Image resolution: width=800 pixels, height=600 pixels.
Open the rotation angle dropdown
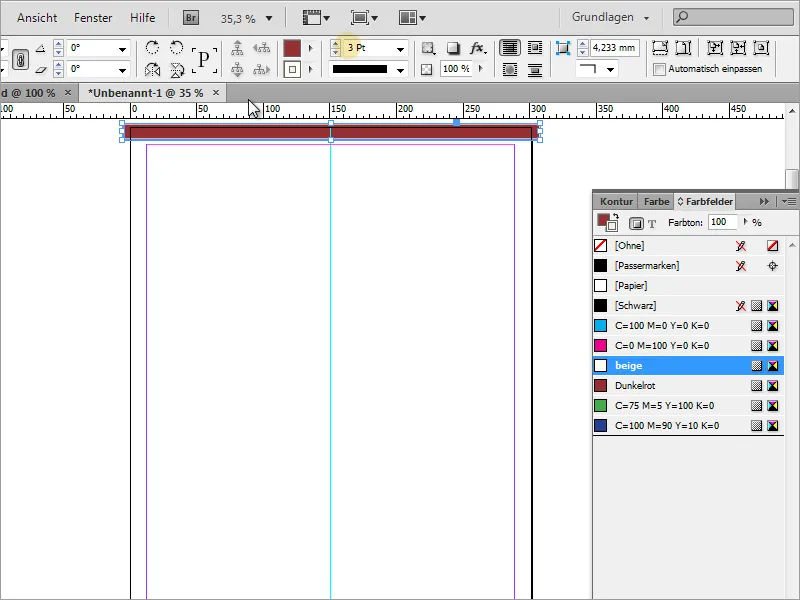point(122,49)
